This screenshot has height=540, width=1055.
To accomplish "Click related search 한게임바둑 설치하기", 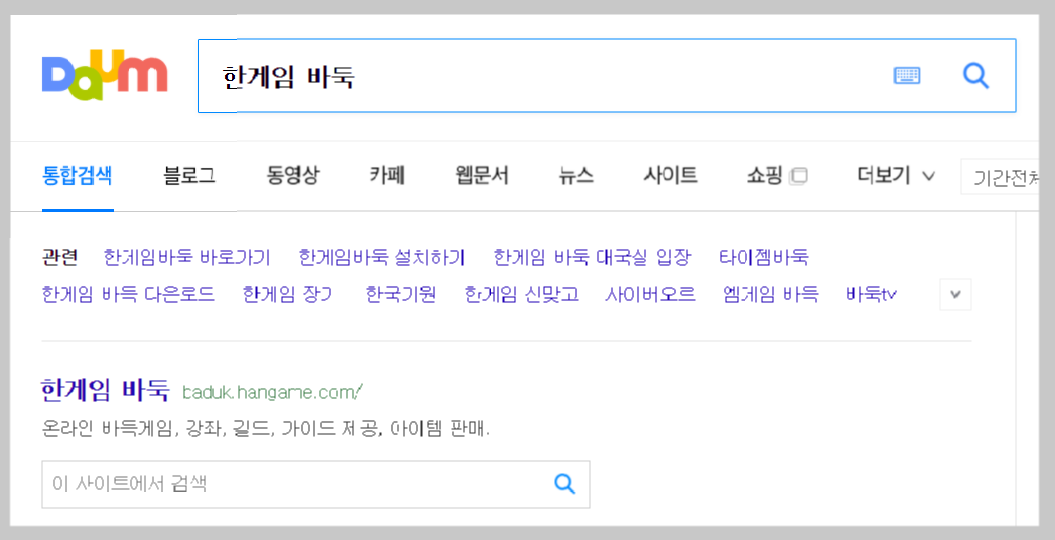I will [381, 257].
